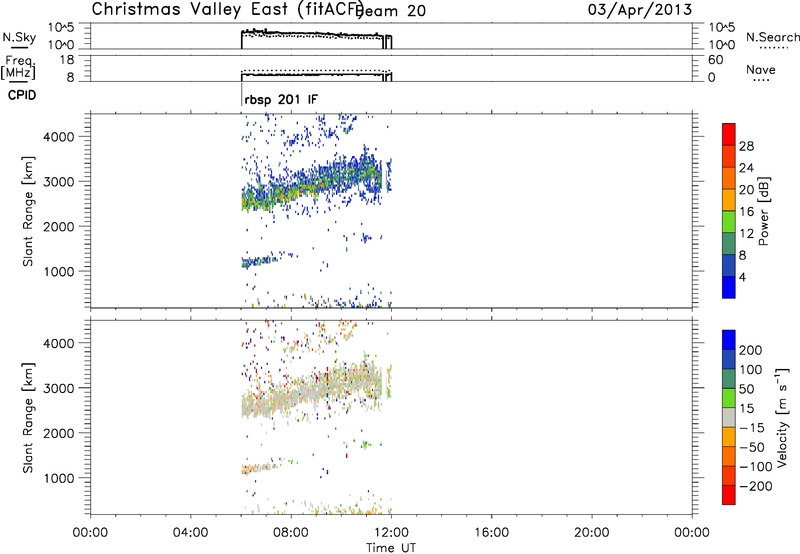Viewport: 800px width, 554px height.
Task: Pick the -50 to -15 yellow-orange Velocity segment
Action: (x=729, y=437)
